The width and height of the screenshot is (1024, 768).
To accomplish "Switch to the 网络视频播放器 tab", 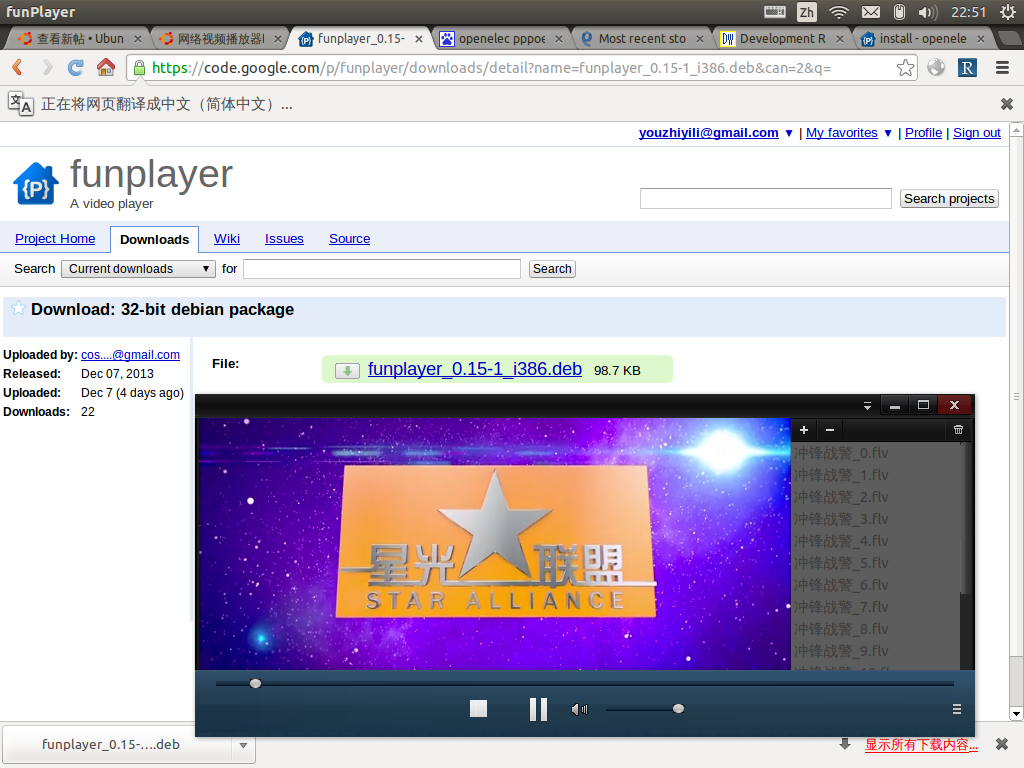I will [221, 39].
